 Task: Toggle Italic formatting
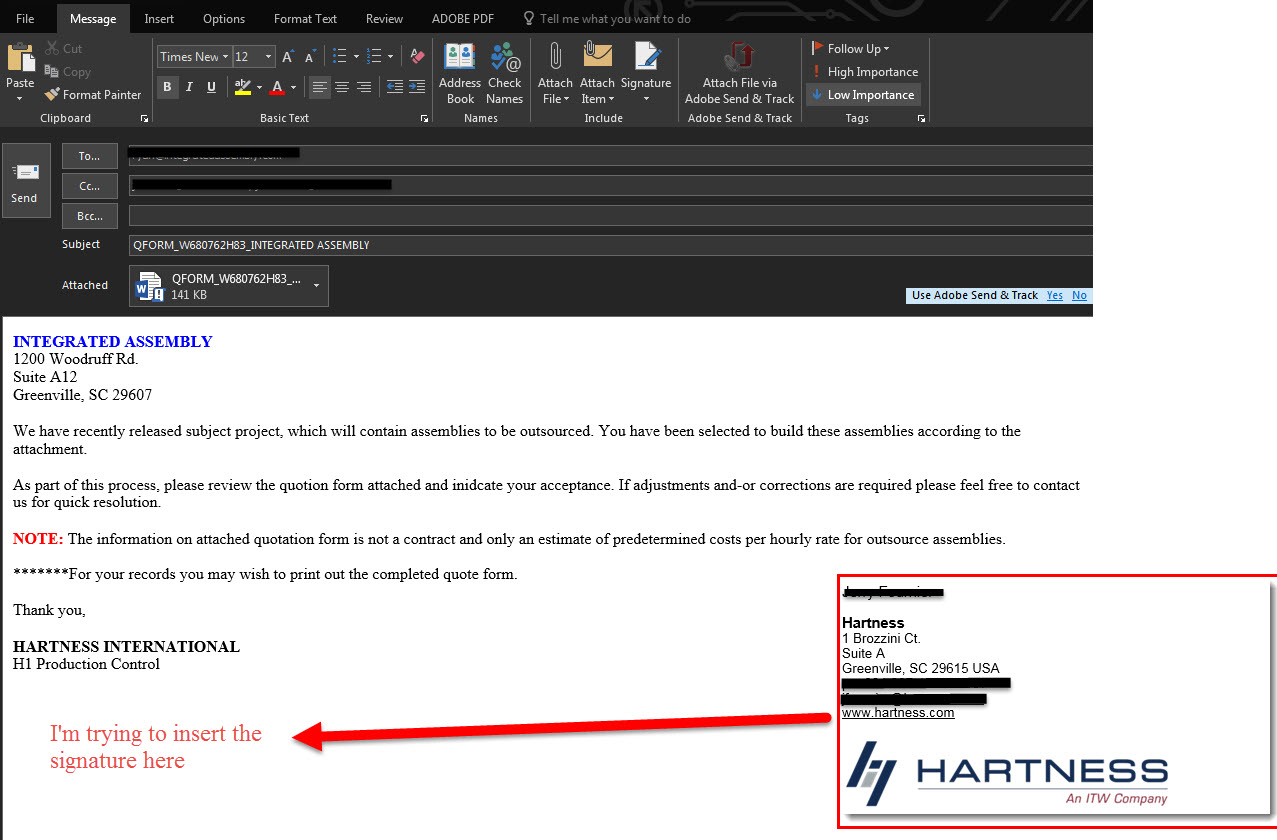point(189,87)
